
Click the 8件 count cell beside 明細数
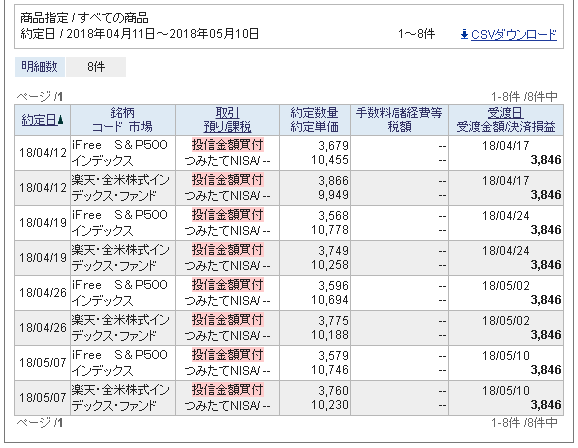96,67
